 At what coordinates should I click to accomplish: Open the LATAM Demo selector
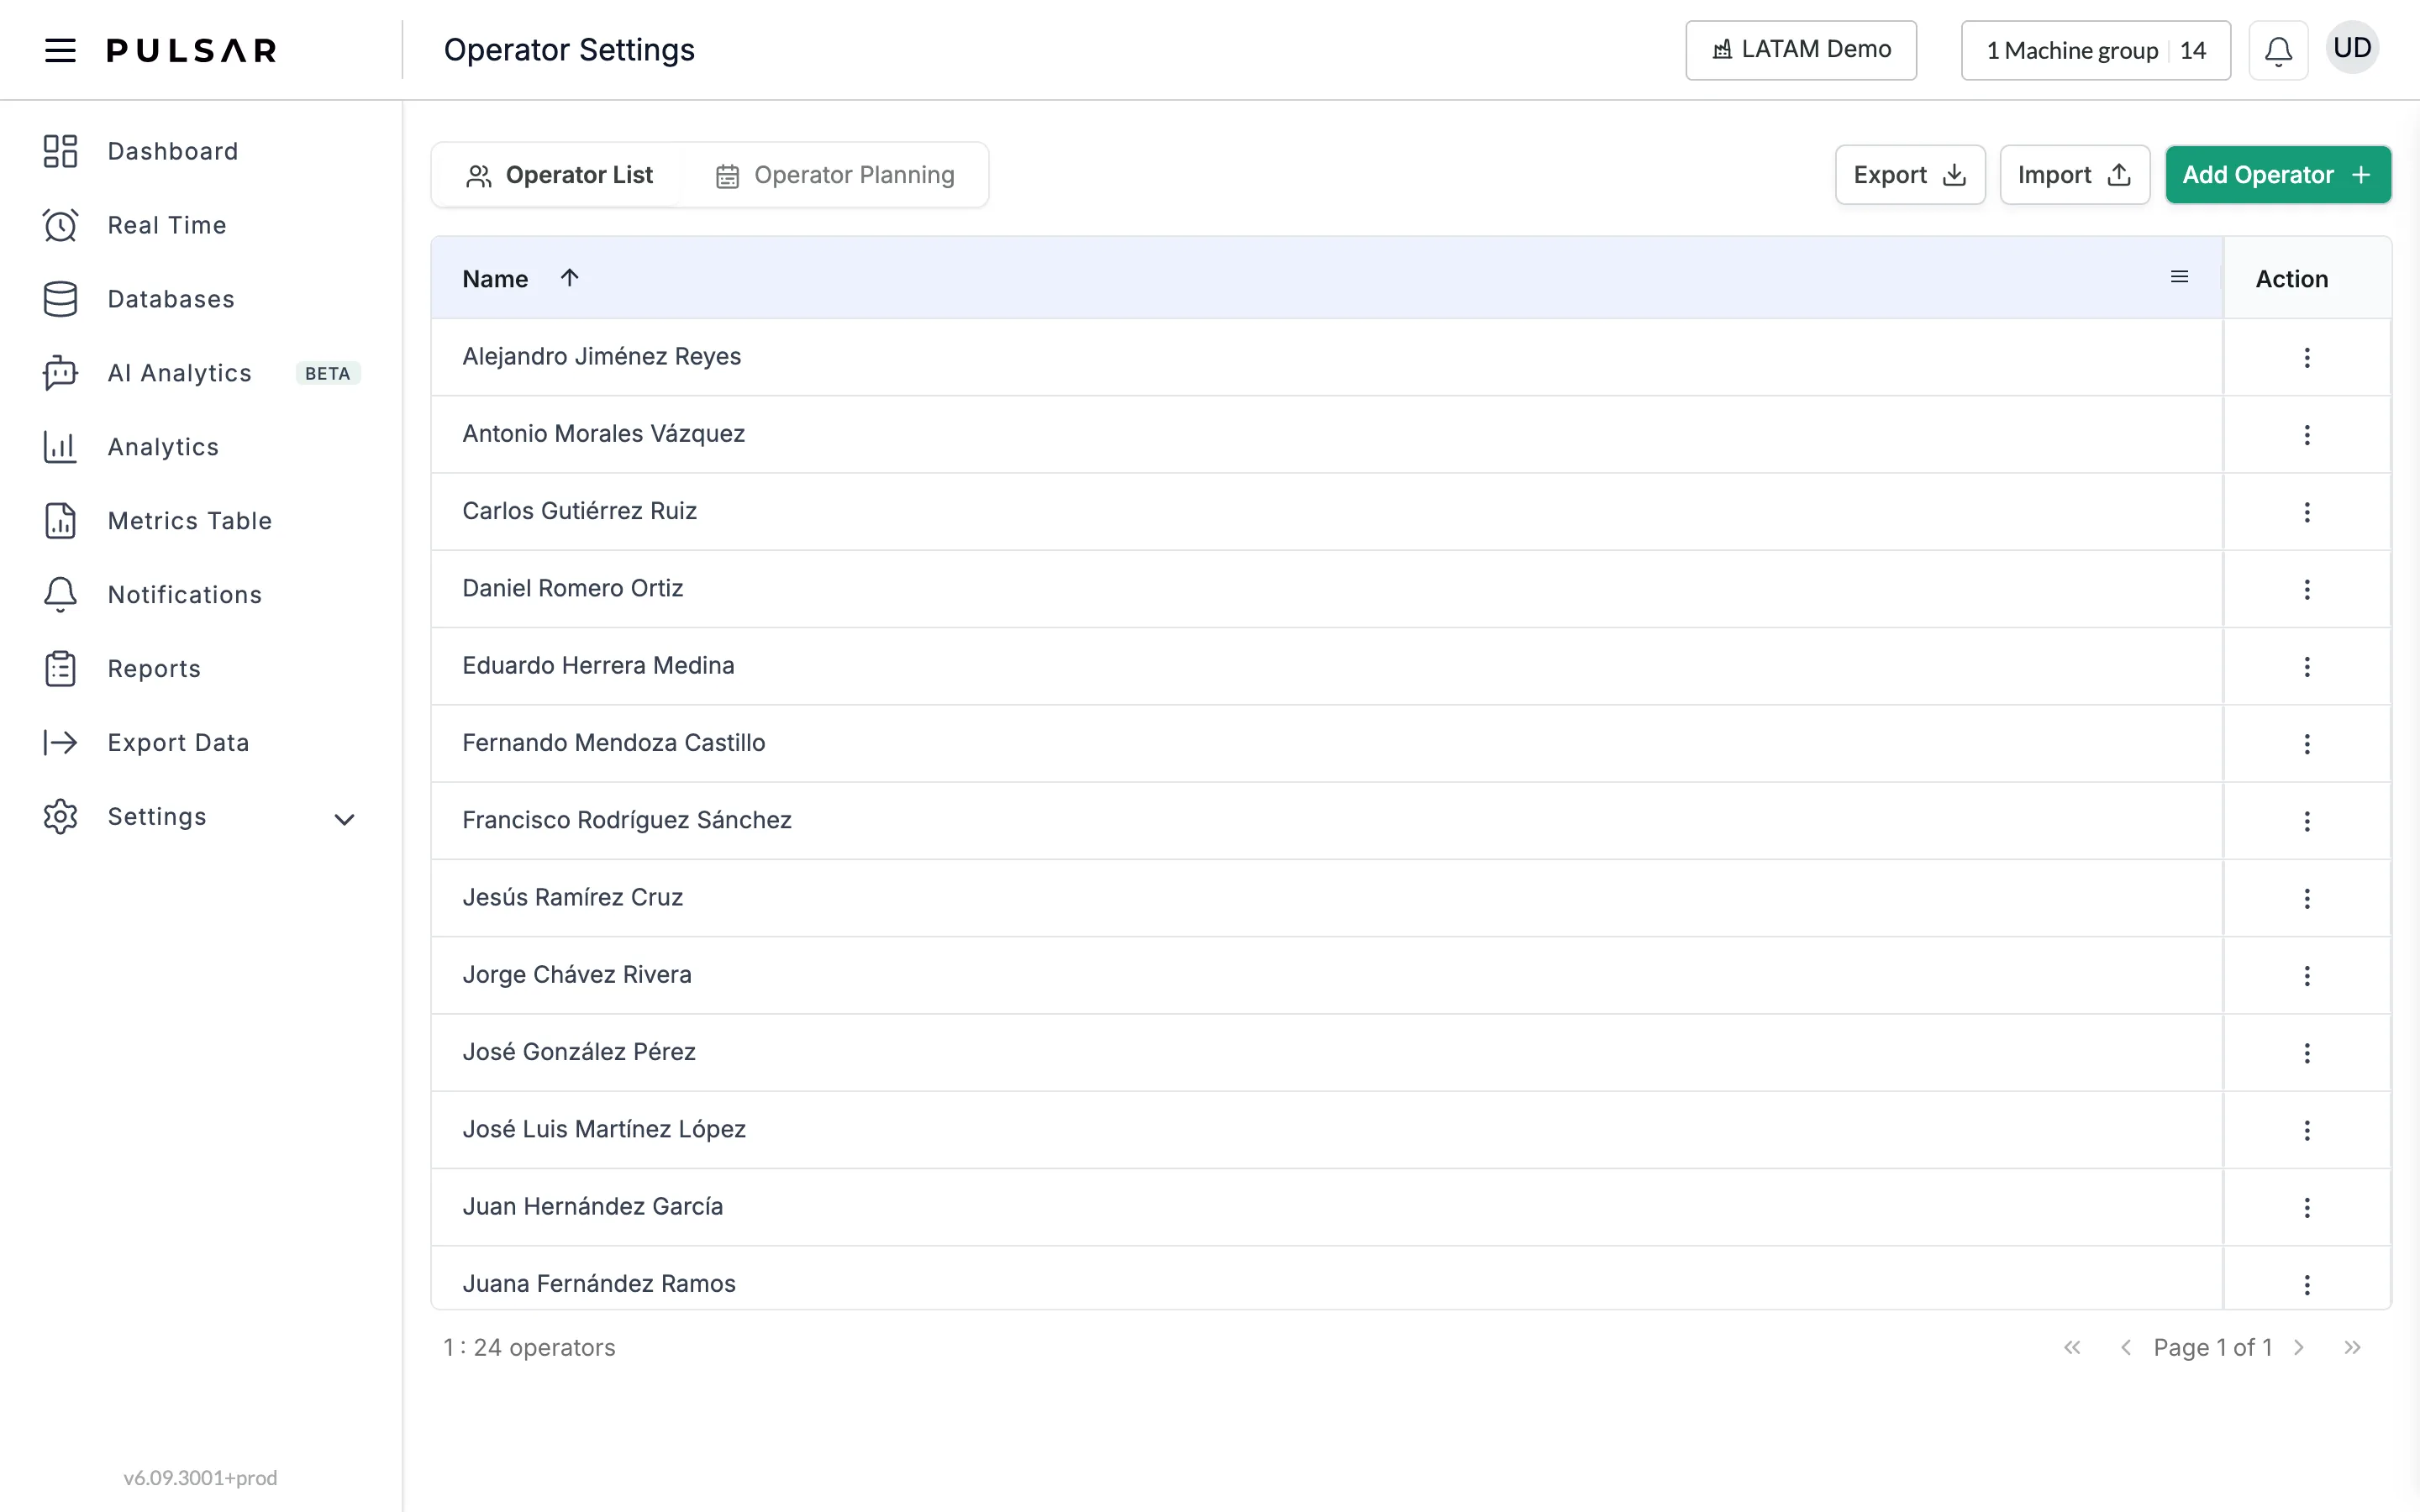1801,50
